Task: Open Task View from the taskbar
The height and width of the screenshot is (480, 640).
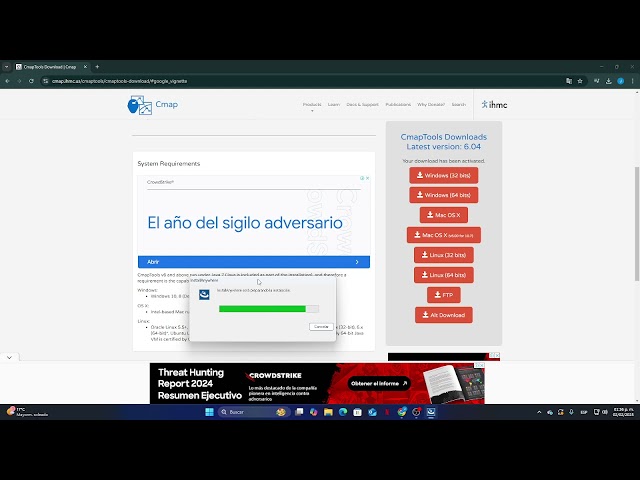Action: 299,412
